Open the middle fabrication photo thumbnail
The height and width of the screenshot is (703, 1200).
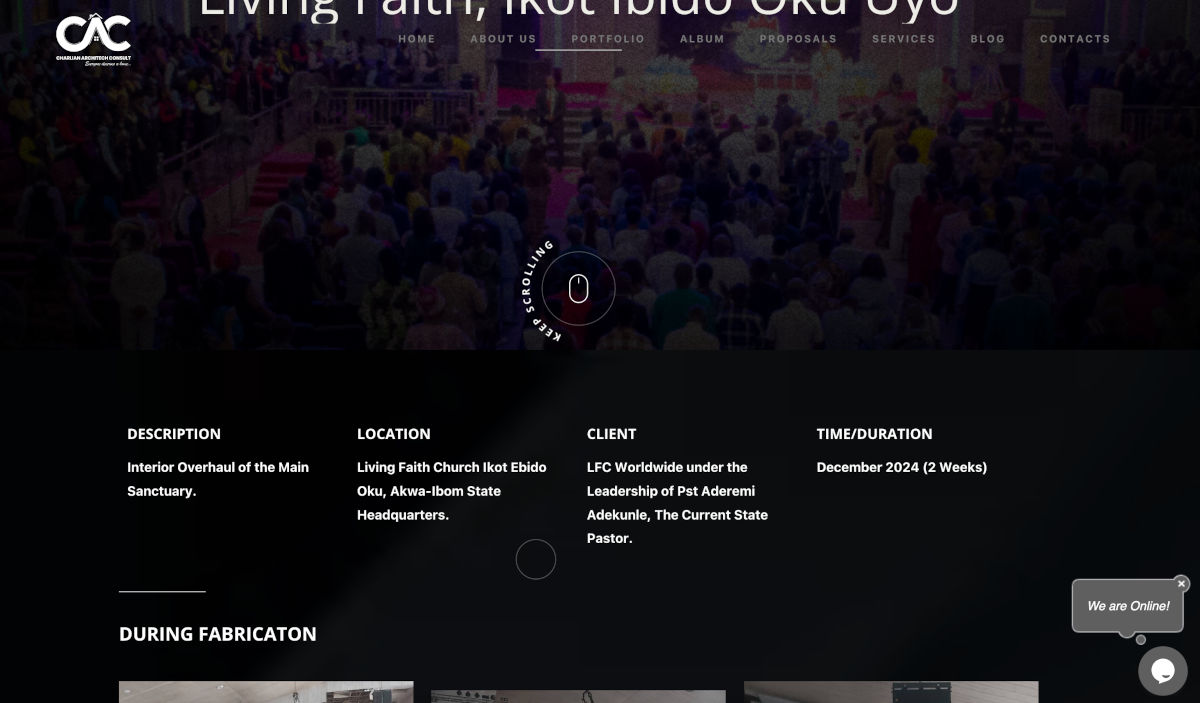[578, 696]
